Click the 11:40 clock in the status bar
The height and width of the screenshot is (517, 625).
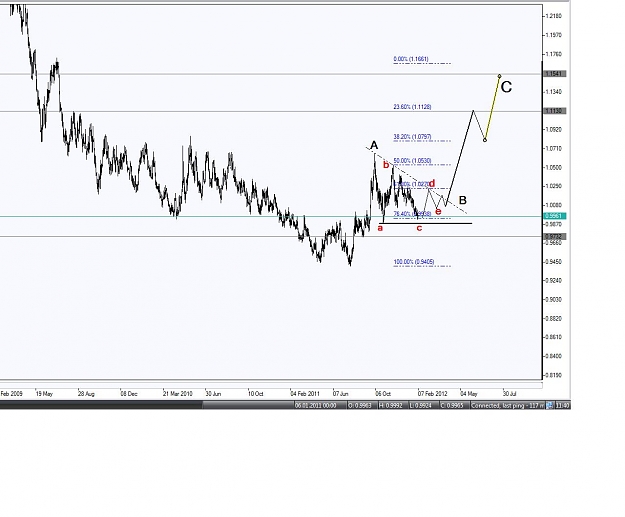coord(562,405)
